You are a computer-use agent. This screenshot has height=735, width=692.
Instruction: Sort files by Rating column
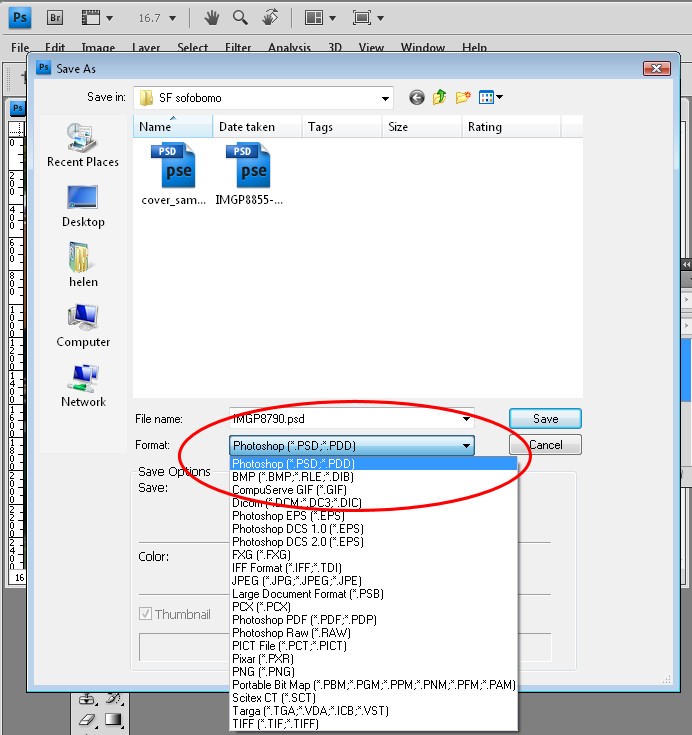(511, 127)
